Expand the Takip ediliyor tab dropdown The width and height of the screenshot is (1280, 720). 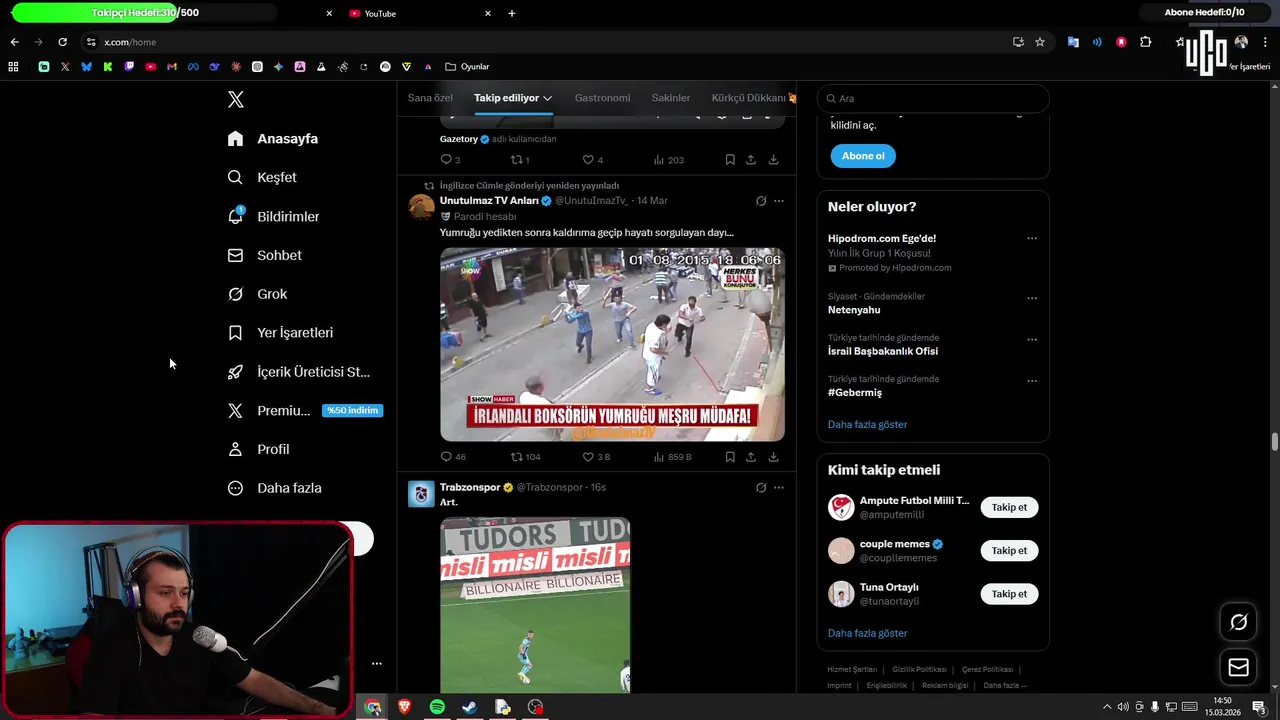(547, 98)
